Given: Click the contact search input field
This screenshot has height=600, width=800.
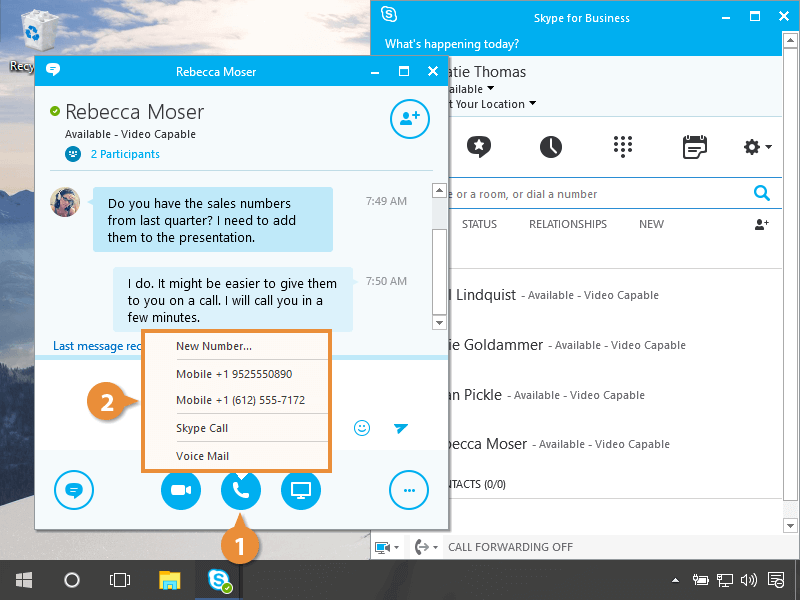Looking at the screenshot, I should coord(595,194).
